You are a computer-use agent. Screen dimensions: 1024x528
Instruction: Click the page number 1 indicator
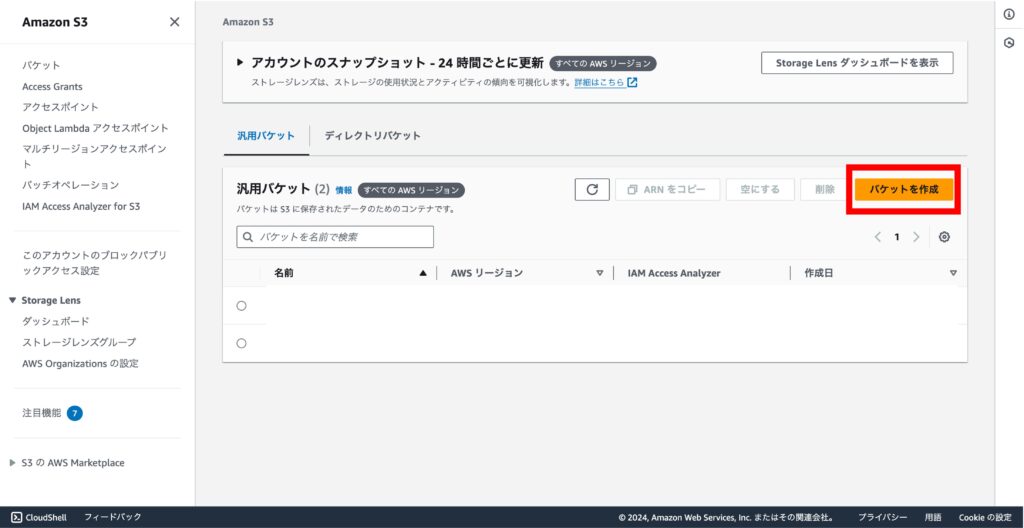[897, 237]
